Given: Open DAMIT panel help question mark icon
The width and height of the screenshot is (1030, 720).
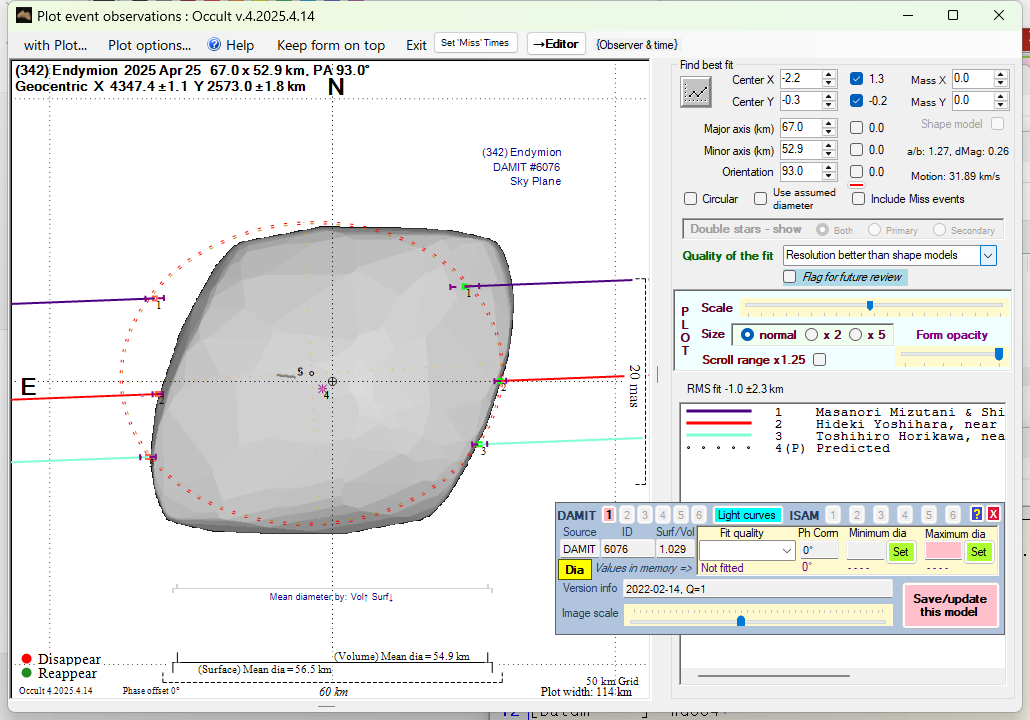Looking at the screenshot, I should [x=977, y=514].
